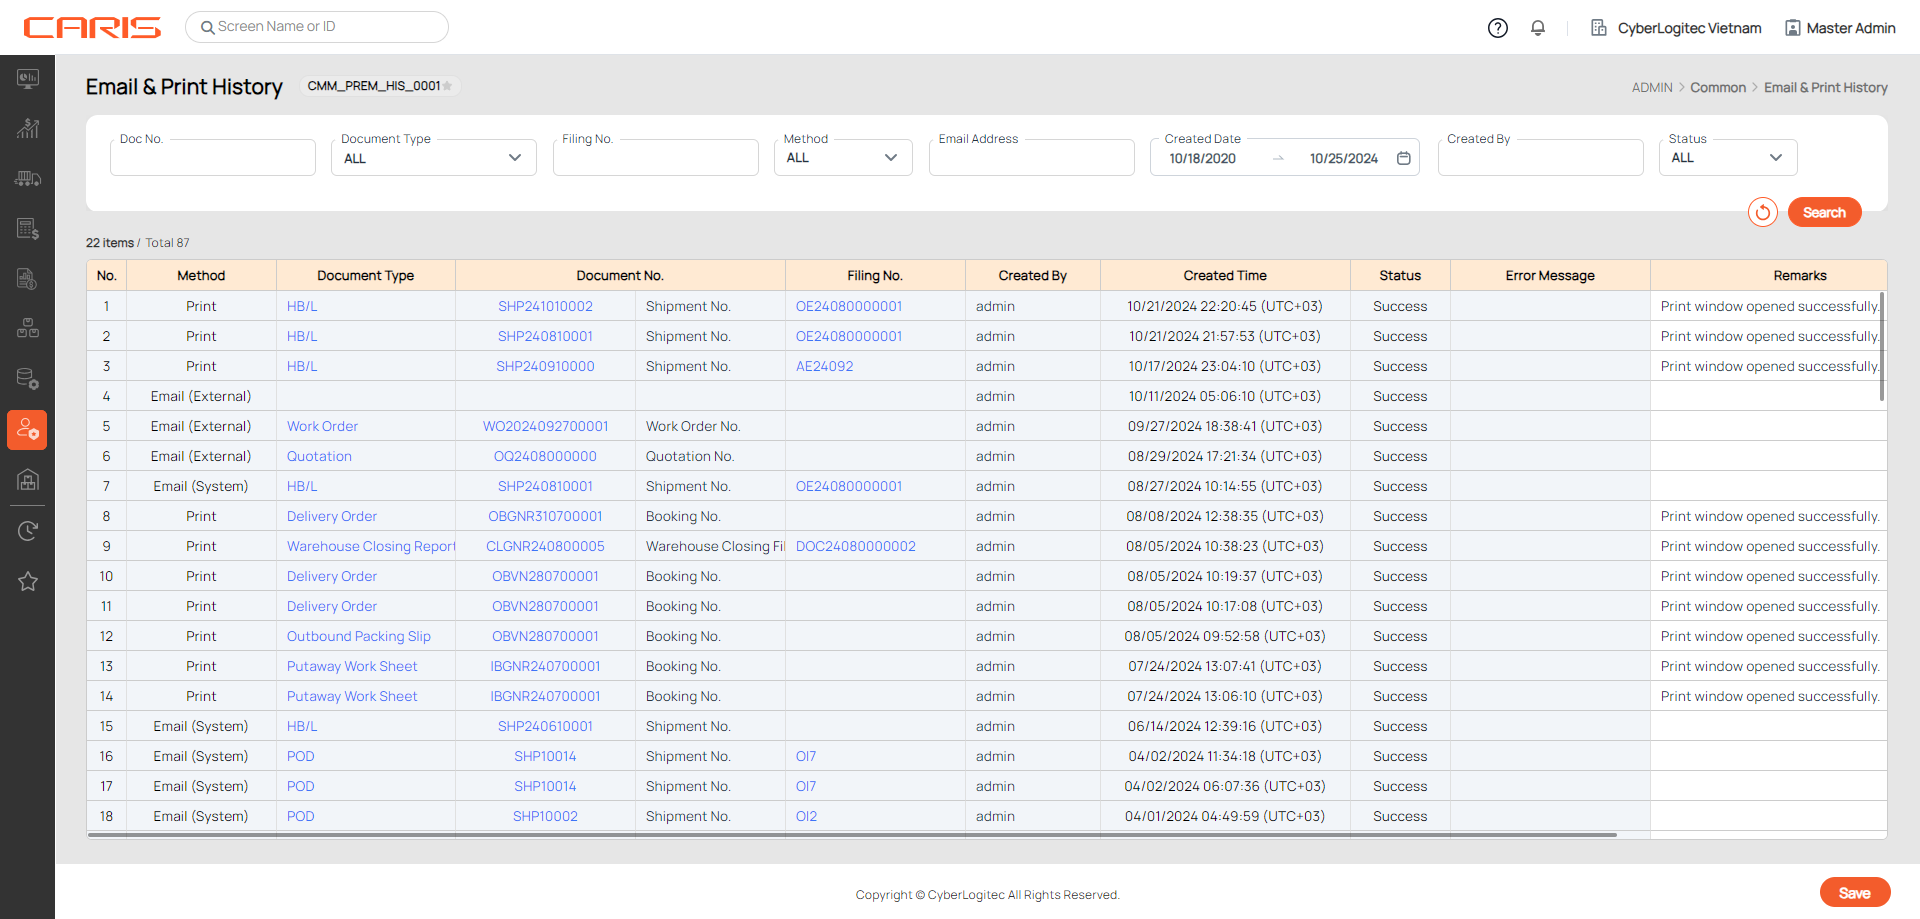Open the notifications bell
The height and width of the screenshot is (919, 1920).
(1538, 28)
